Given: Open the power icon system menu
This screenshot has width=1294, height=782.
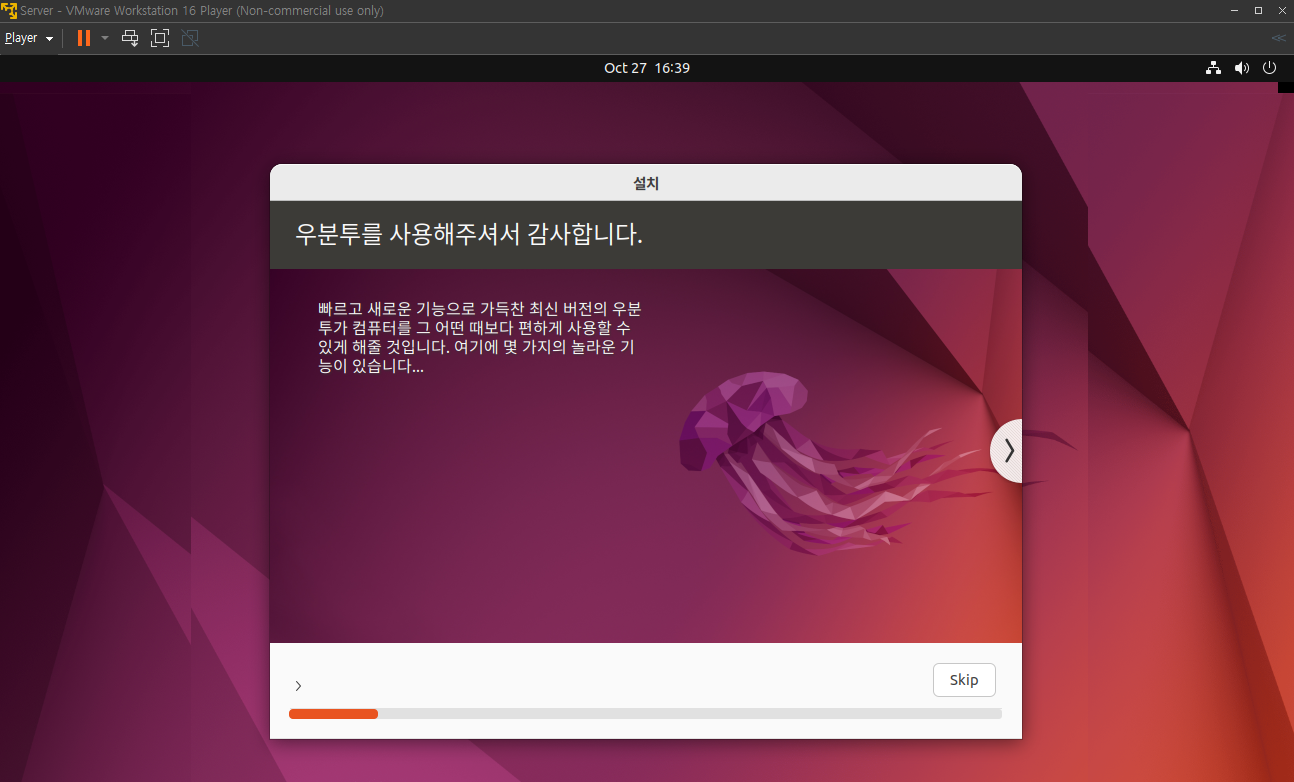Looking at the screenshot, I should pyautogui.click(x=1269, y=68).
